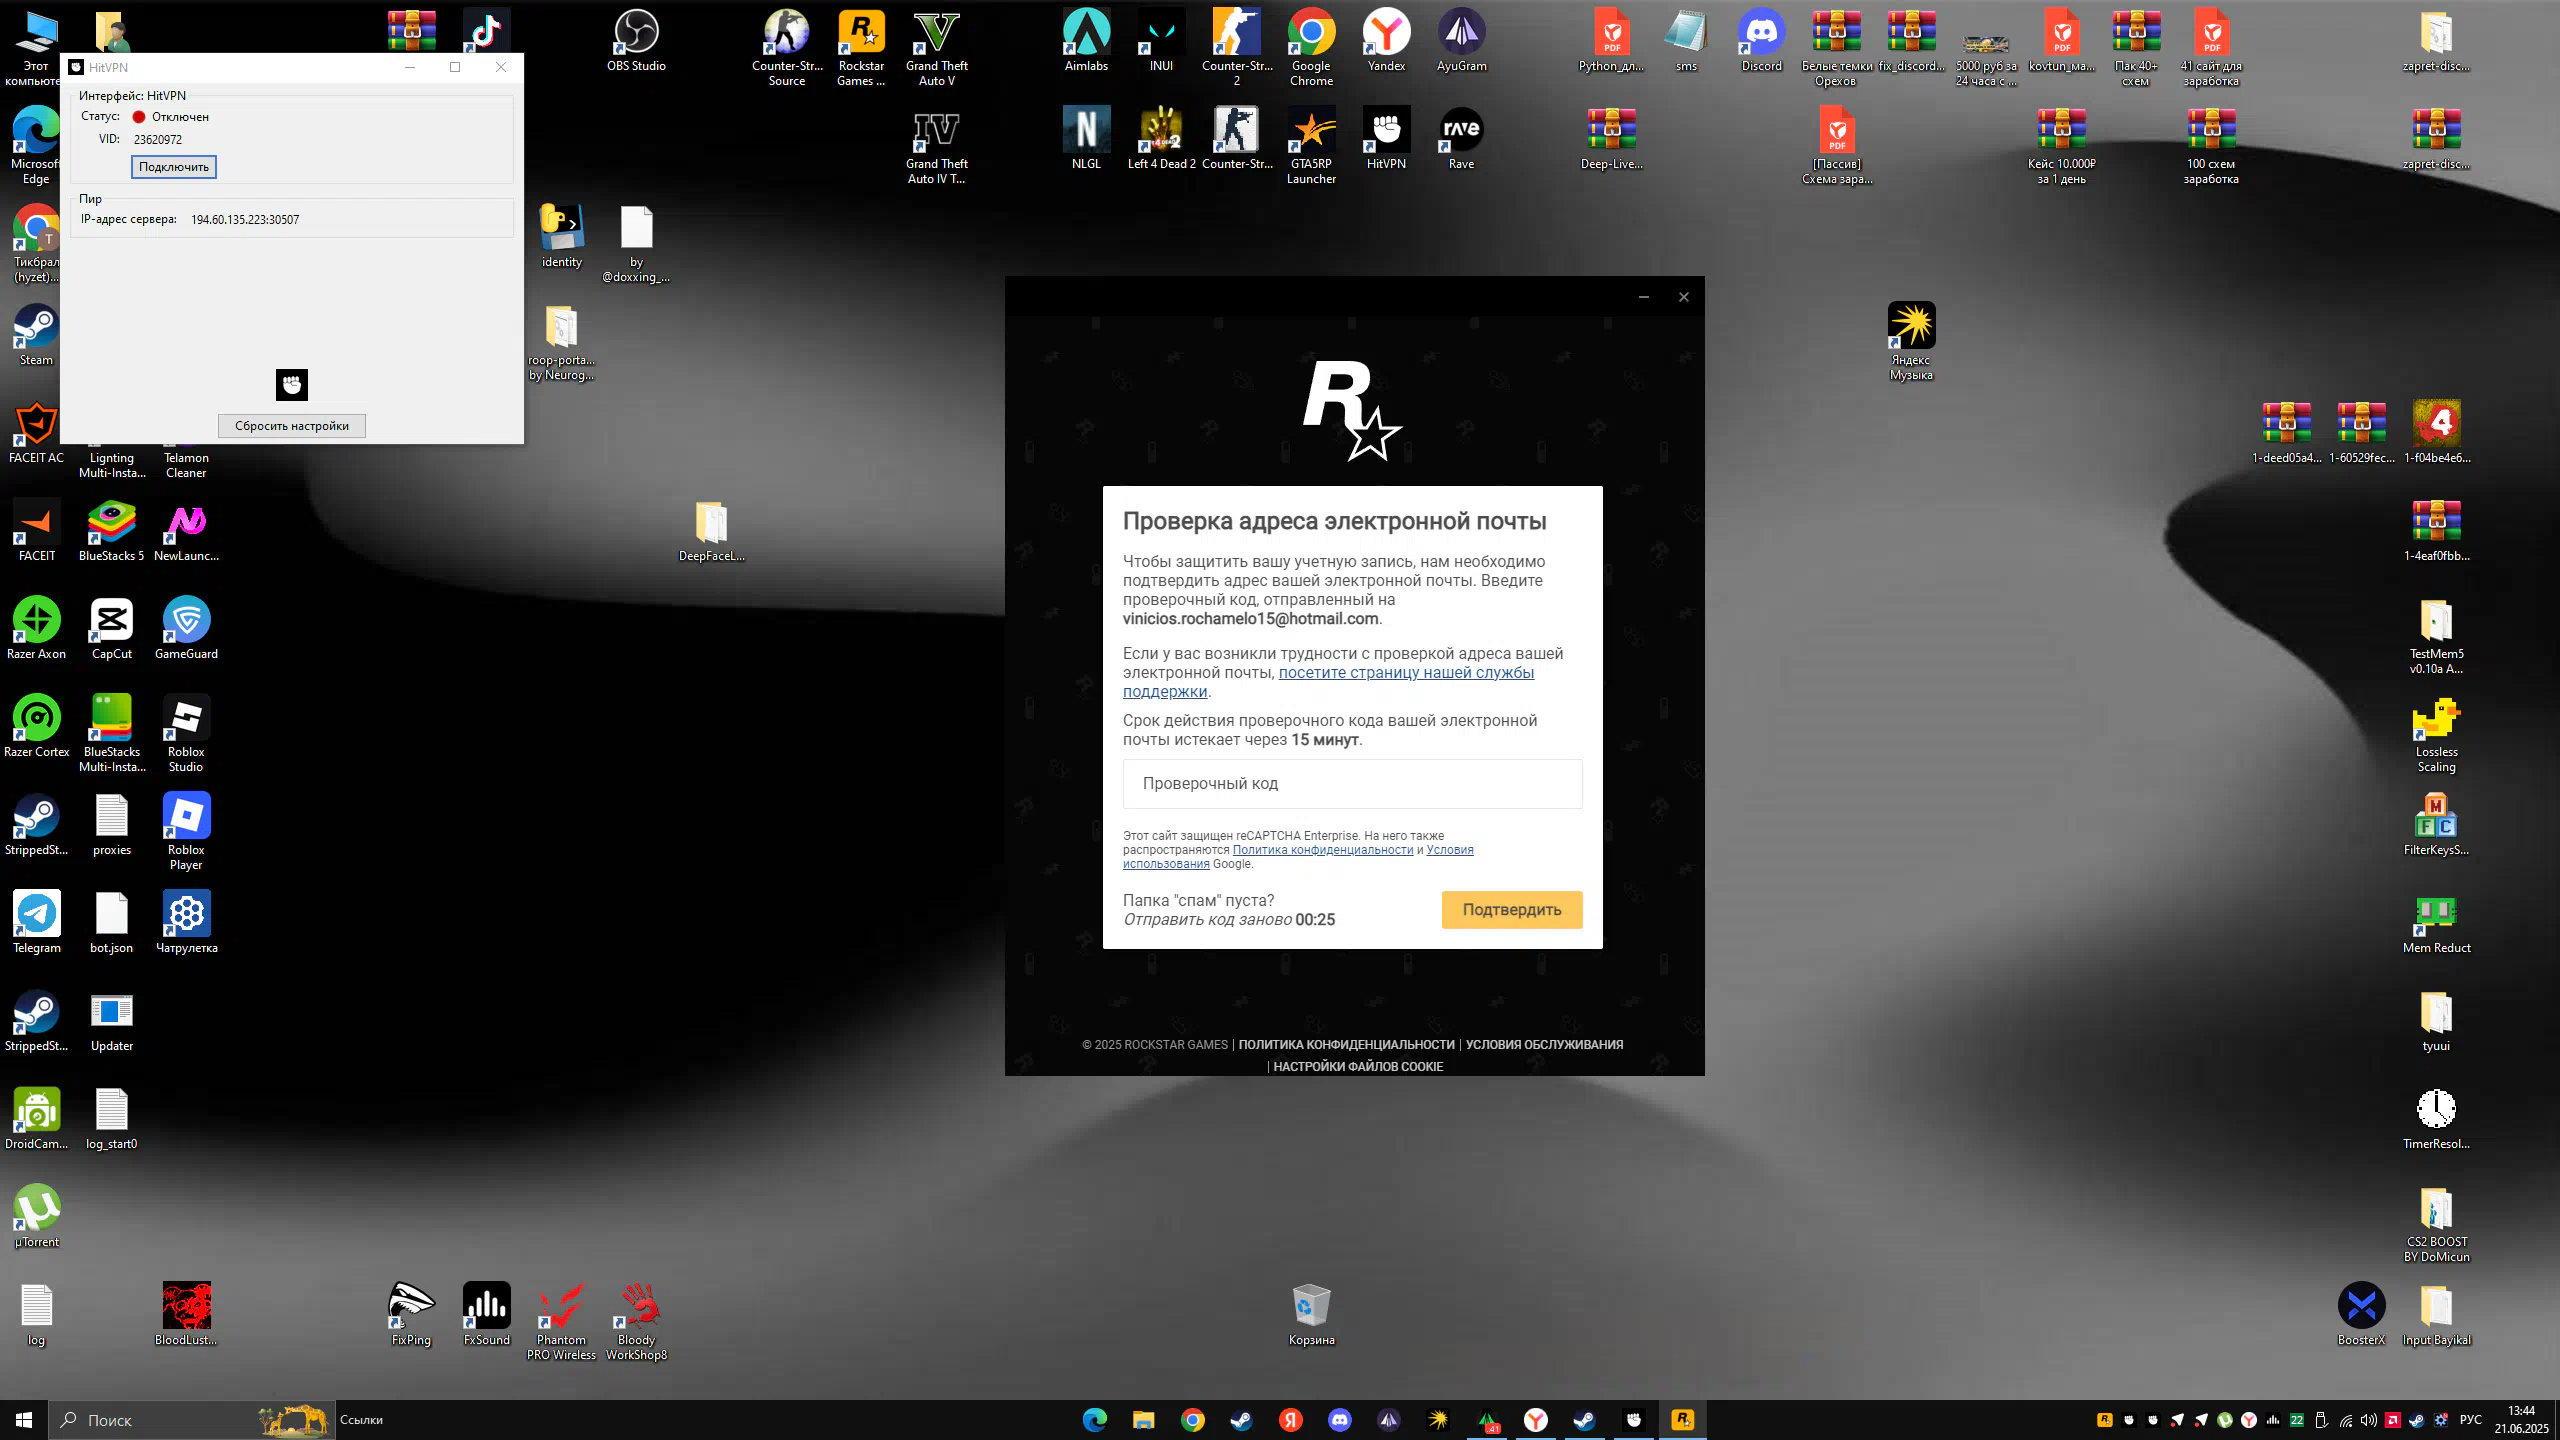Click the yellow Подтвердить button
The width and height of the screenshot is (2560, 1440).
pyautogui.click(x=1512, y=910)
